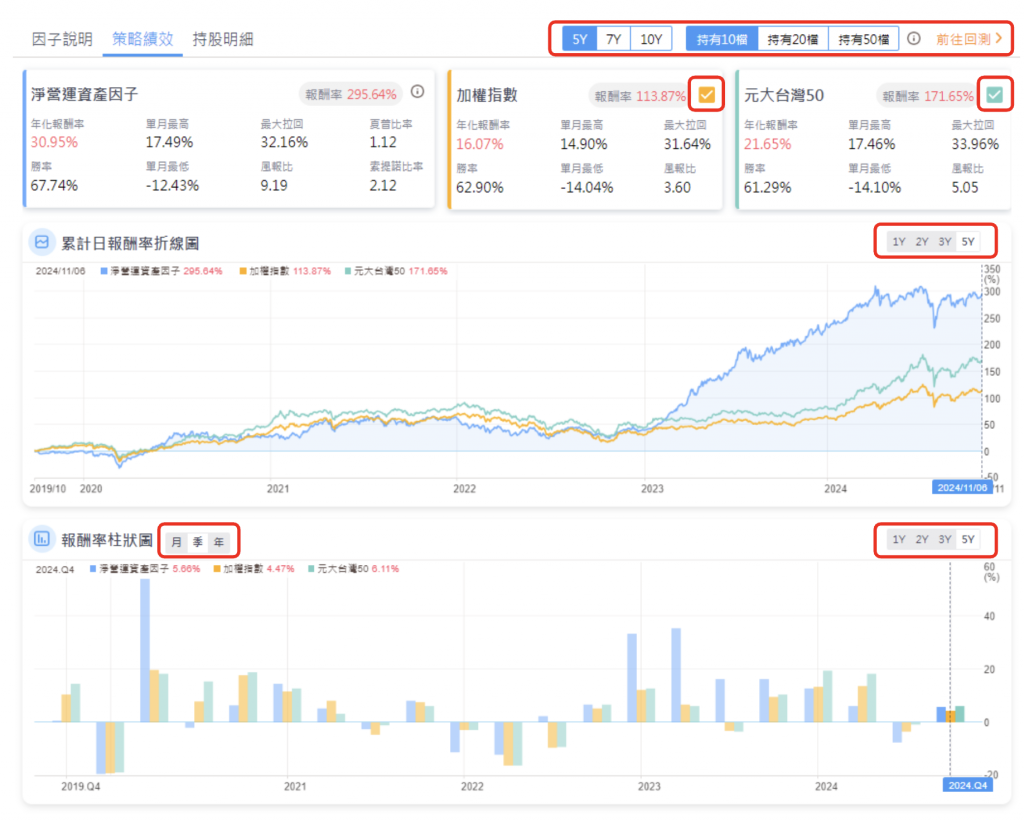Switch bar chart to monthly 月 view
Screen dimensions: 1024x821
[x=177, y=541]
